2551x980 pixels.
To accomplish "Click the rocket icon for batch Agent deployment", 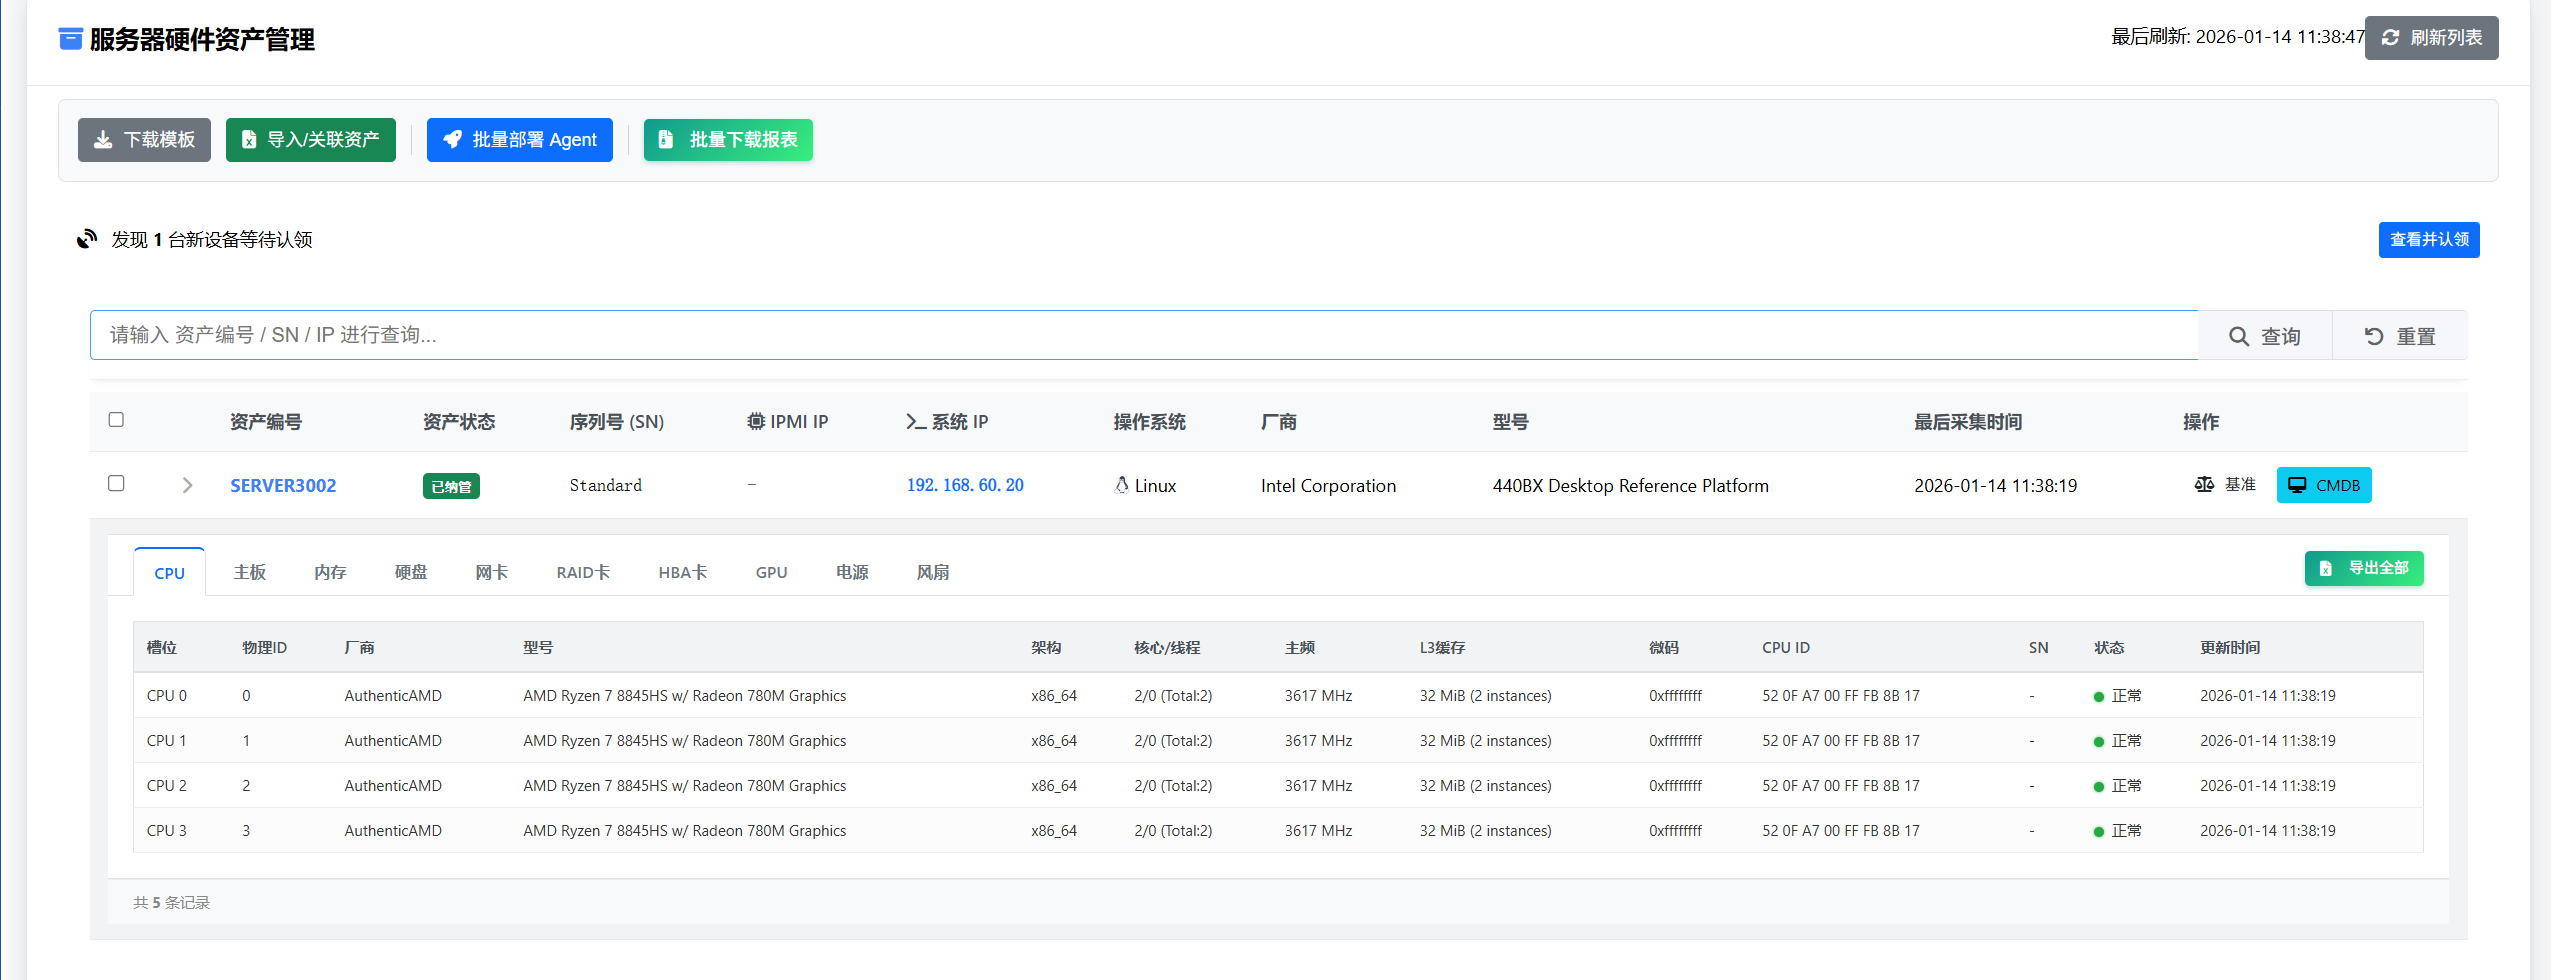I will (x=452, y=140).
